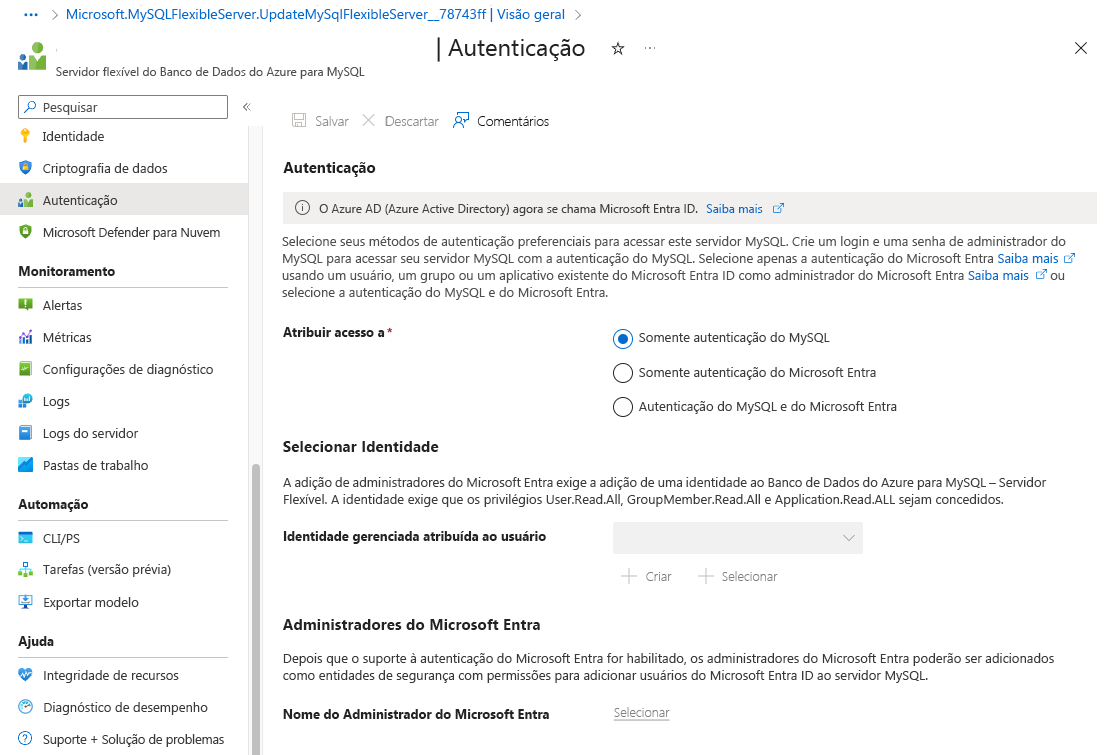Click the Saiba mais link about Microsoft Entra ID

736,207
